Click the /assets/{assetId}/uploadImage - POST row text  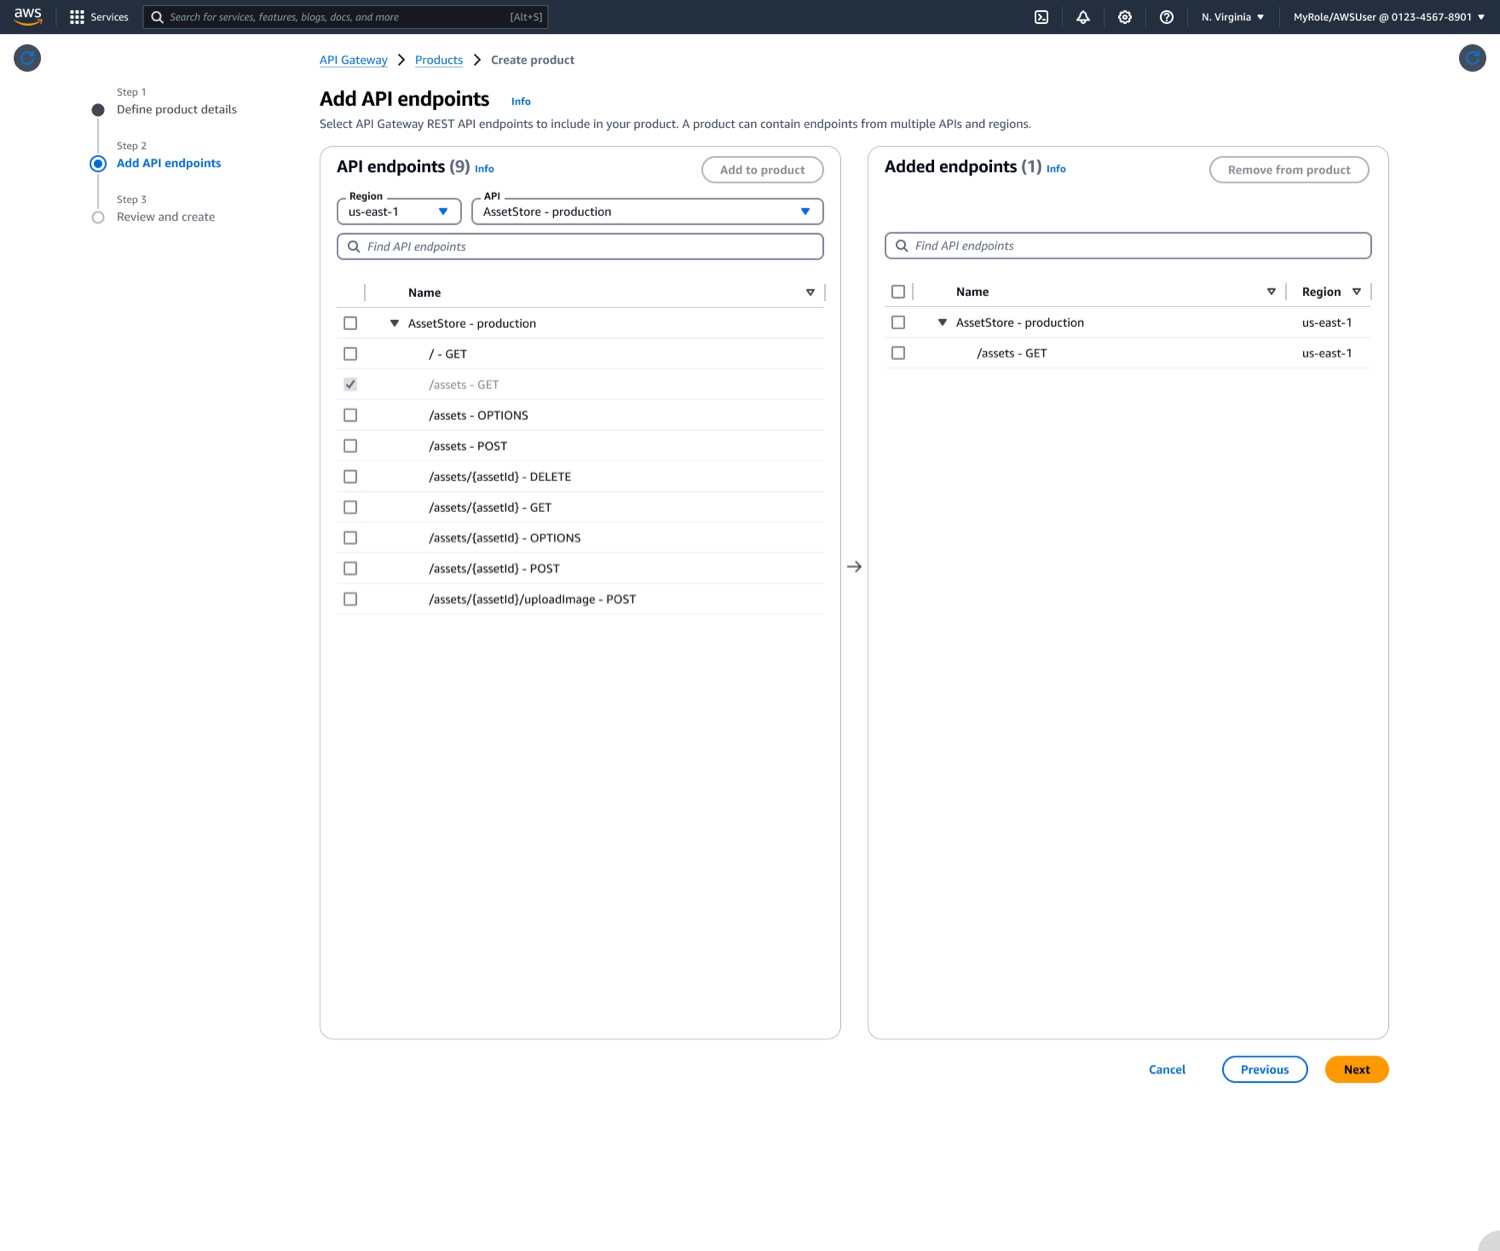[x=532, y=599]
